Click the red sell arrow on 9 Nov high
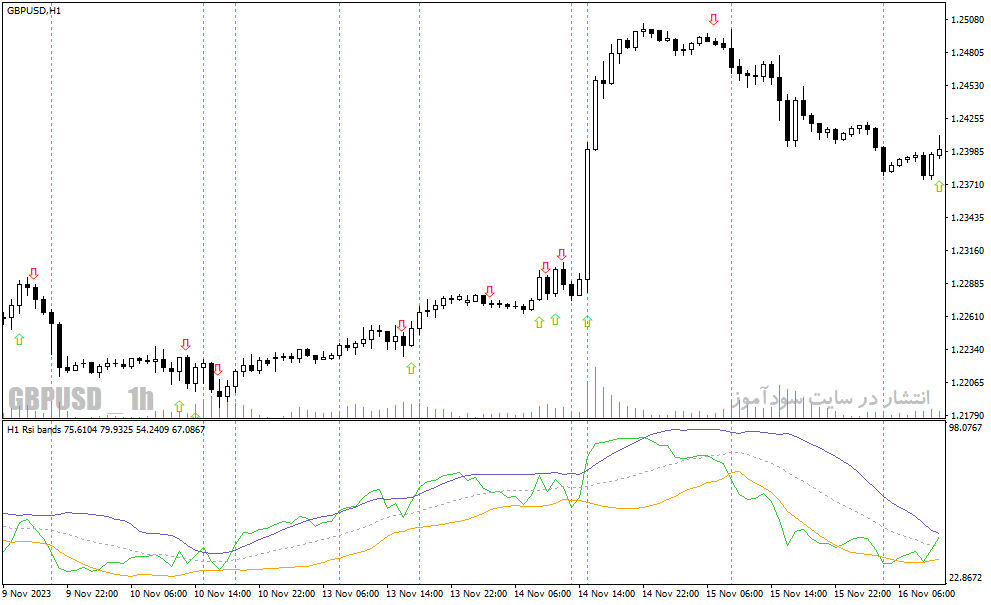Viewport: 991px width, 605px height. (33, 274)
